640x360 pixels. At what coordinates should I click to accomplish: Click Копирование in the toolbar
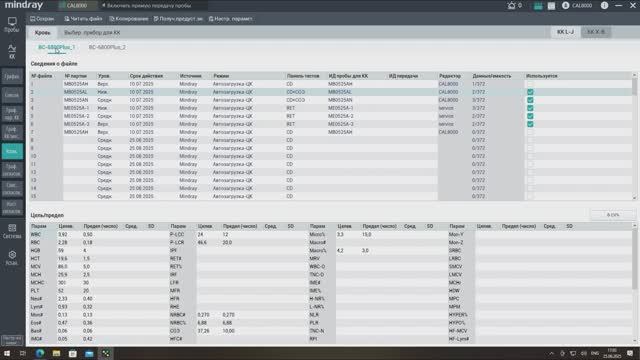pyautogui.click(x=129, y=19)
